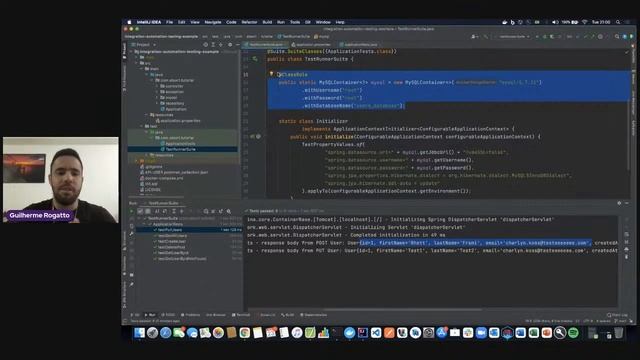640x360 pixels.
Task: Minimize the Run tool window
Action: 627,203
